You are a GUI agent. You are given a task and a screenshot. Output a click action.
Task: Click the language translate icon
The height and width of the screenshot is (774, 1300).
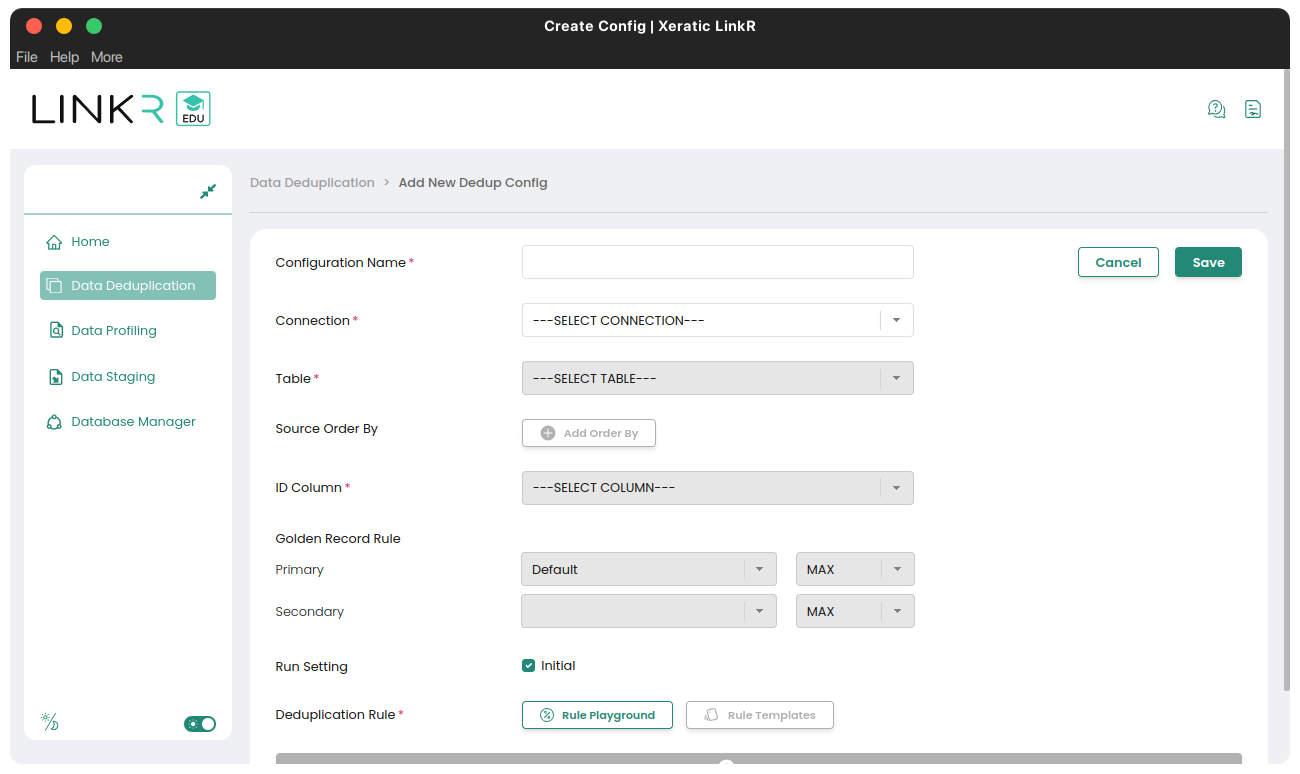tap(49, 722)
